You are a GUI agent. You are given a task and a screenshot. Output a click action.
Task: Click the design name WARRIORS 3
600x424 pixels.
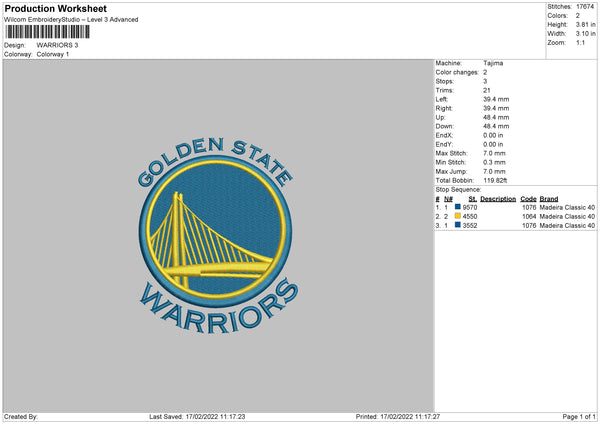[57, 45]
